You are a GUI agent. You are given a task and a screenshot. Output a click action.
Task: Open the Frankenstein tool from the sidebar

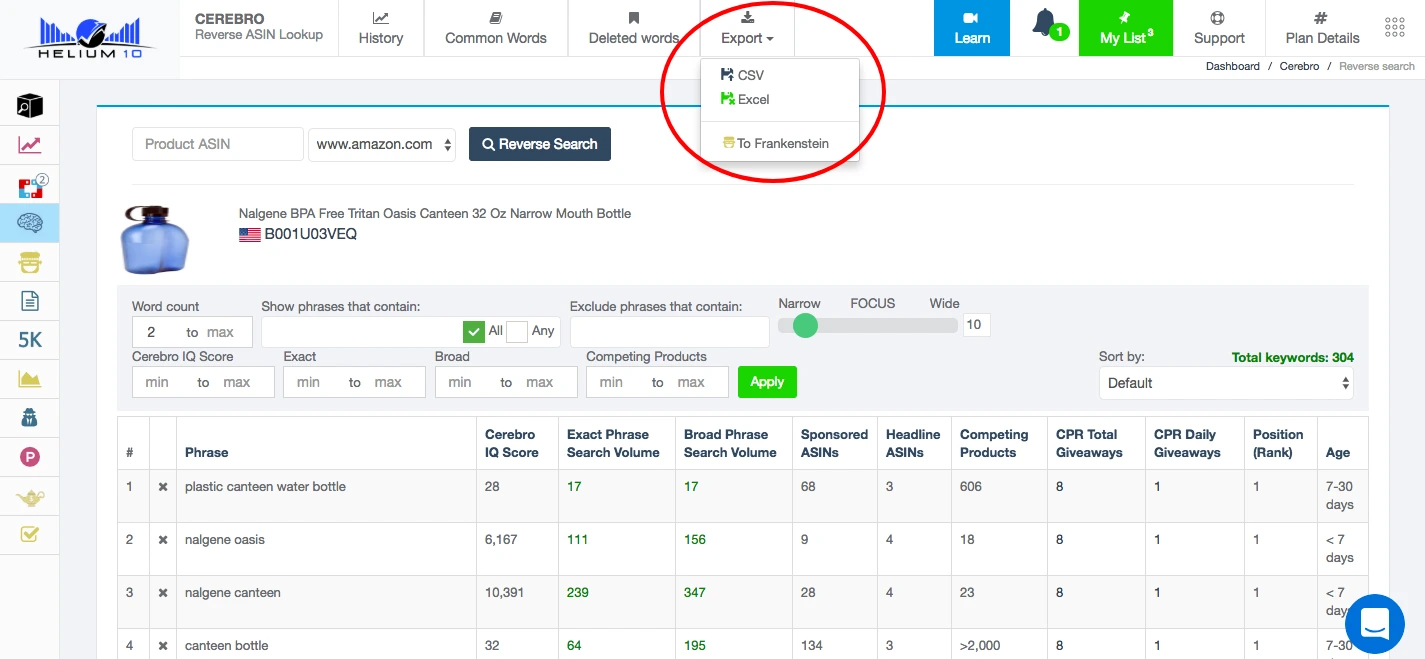[x=28, y=262]
